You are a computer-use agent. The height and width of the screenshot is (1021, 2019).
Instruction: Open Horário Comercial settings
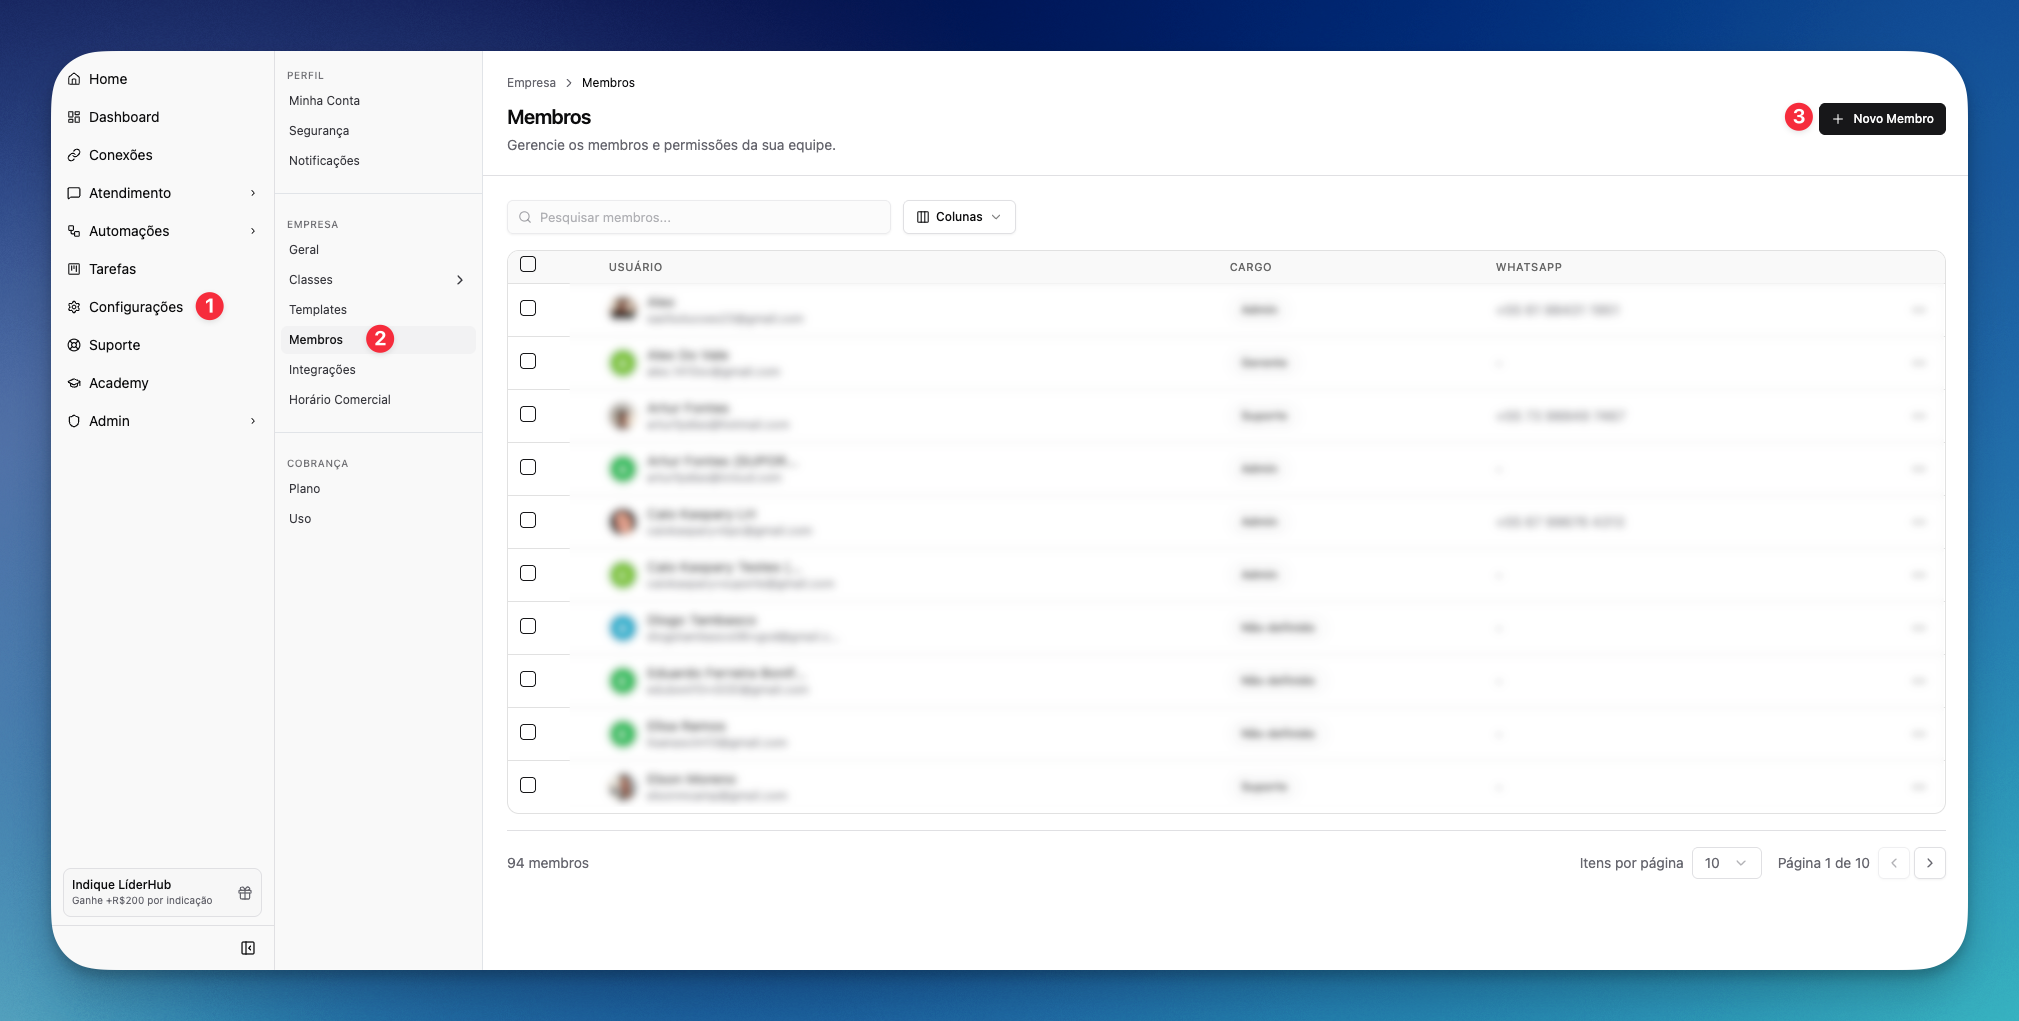click(340, 400)
